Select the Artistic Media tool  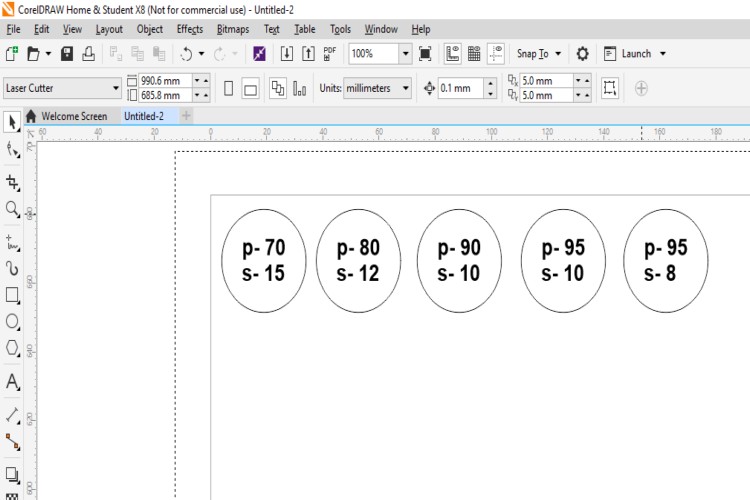[x=12, y=268]
